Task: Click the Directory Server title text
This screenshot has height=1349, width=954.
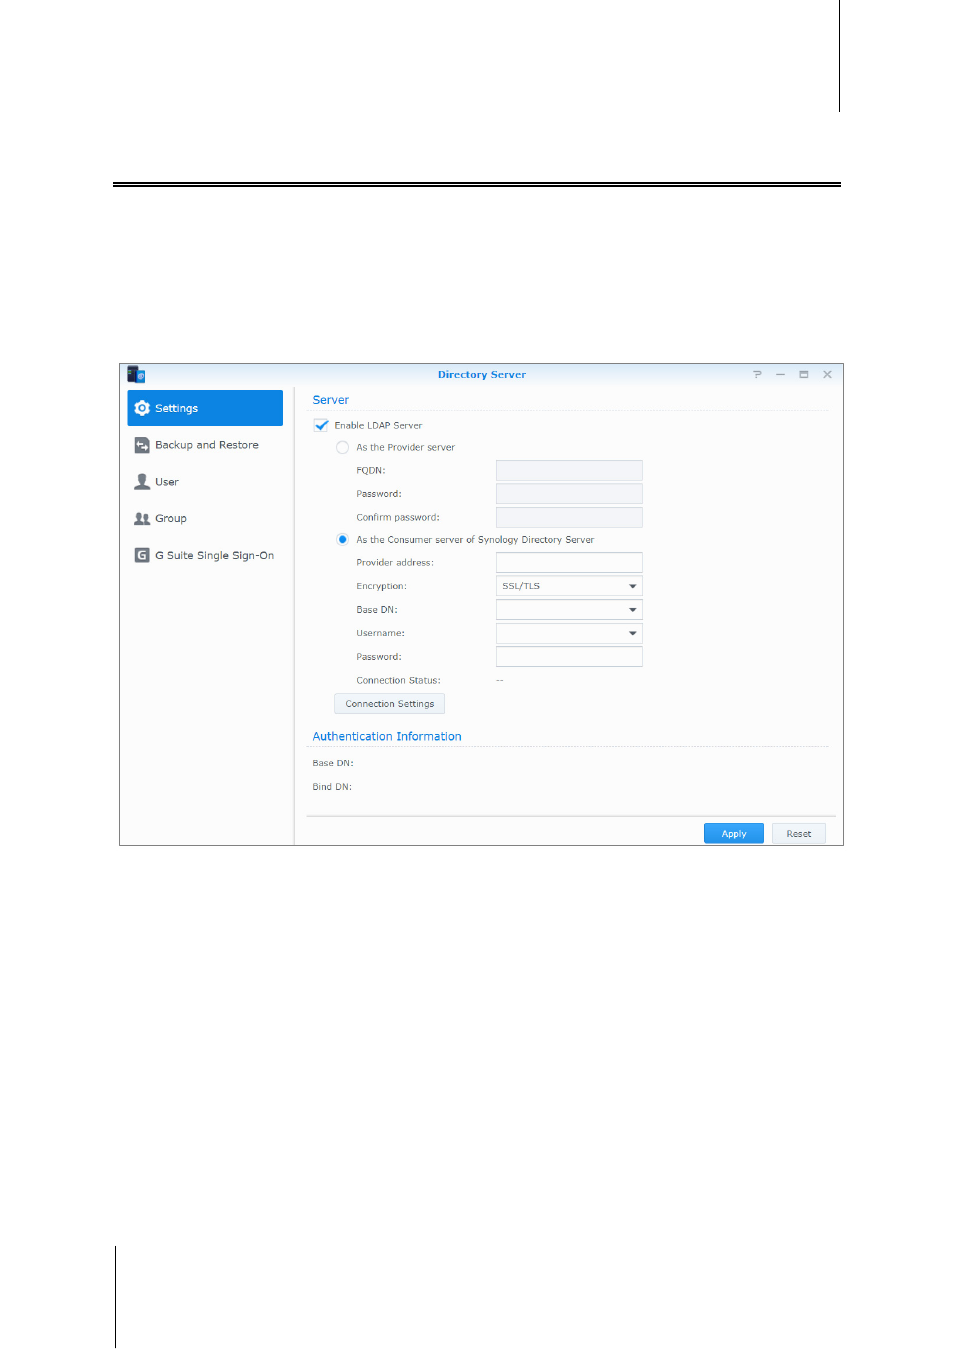Action: [x=482, y=375]
